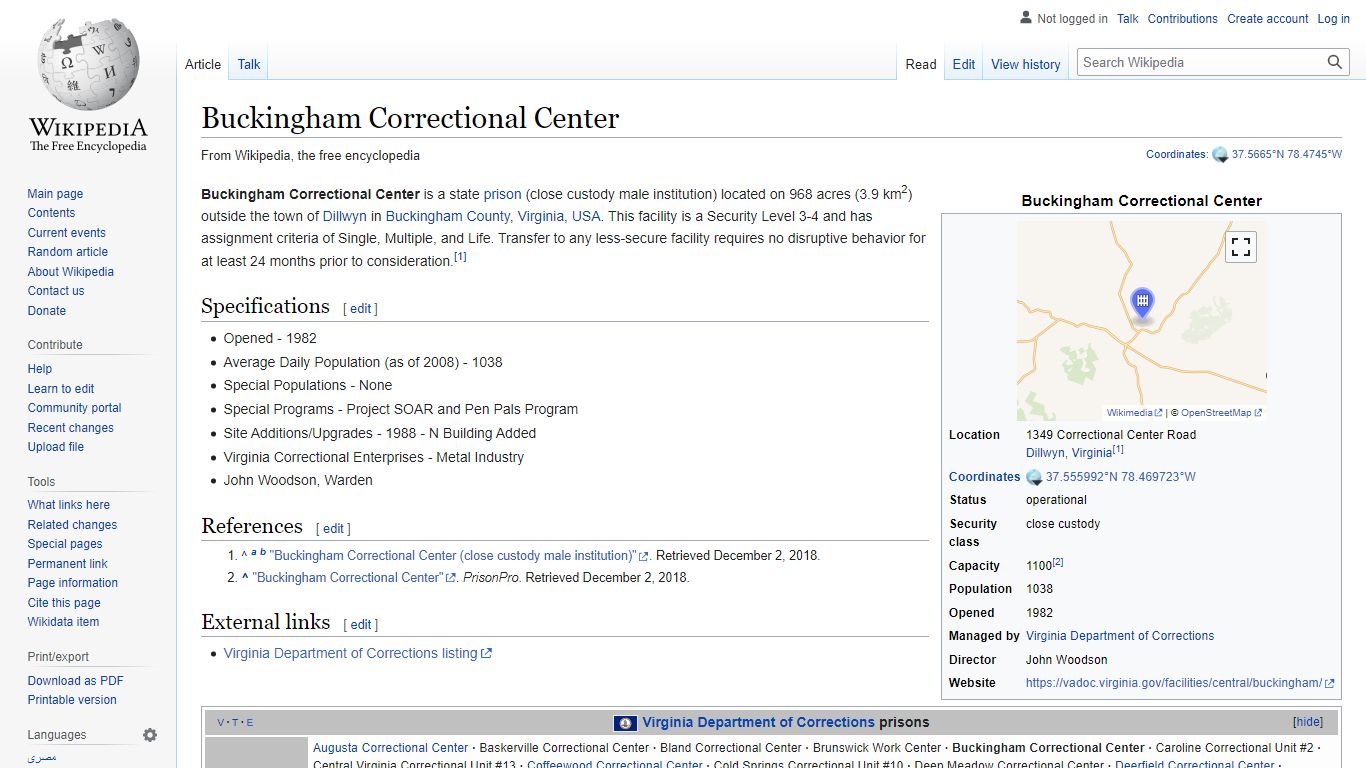This screenshot has height=768, width=1366.
Task: Open the Contents sidebar link
Action: (51, 213)
